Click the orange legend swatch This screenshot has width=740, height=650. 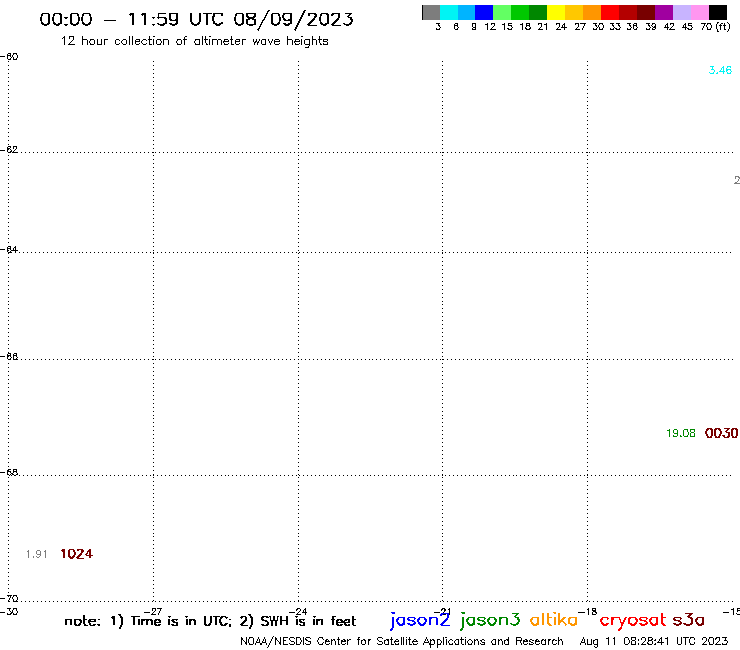pos(592,12)
